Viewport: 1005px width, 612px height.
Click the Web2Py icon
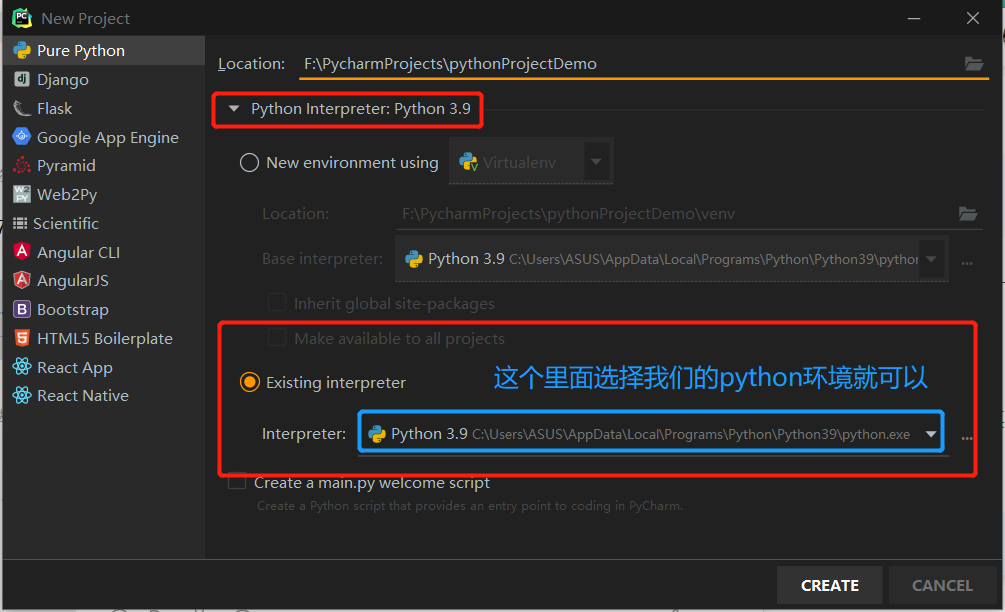pos(22,194)
